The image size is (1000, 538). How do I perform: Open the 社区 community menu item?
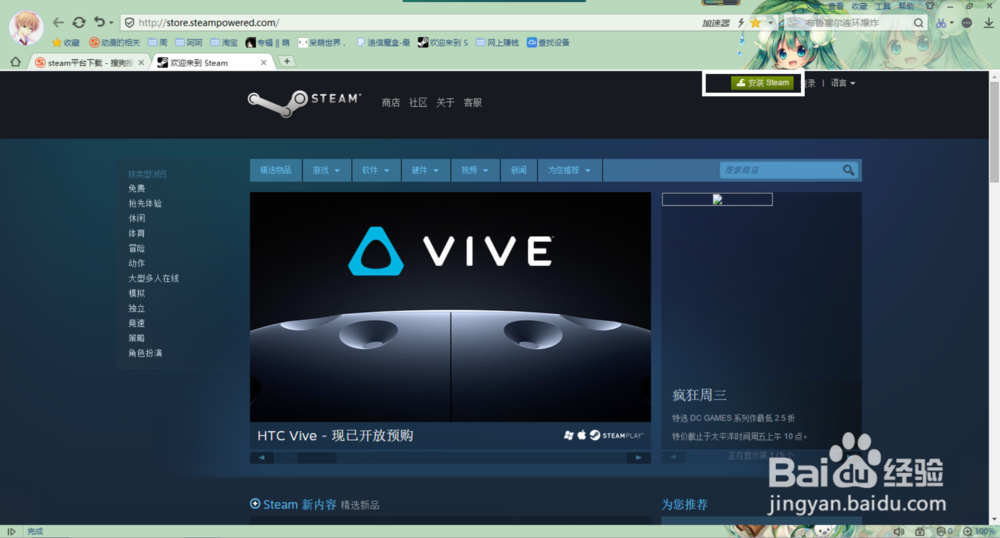418,103
